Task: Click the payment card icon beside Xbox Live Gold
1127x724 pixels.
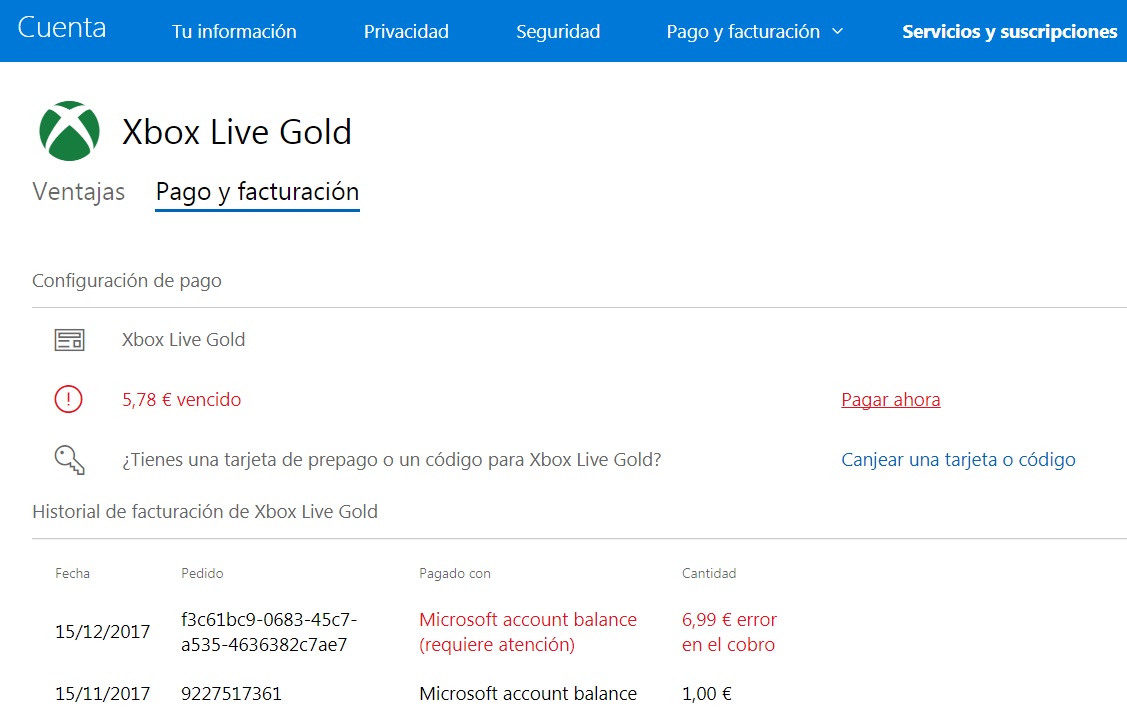Action: (70, 339)
